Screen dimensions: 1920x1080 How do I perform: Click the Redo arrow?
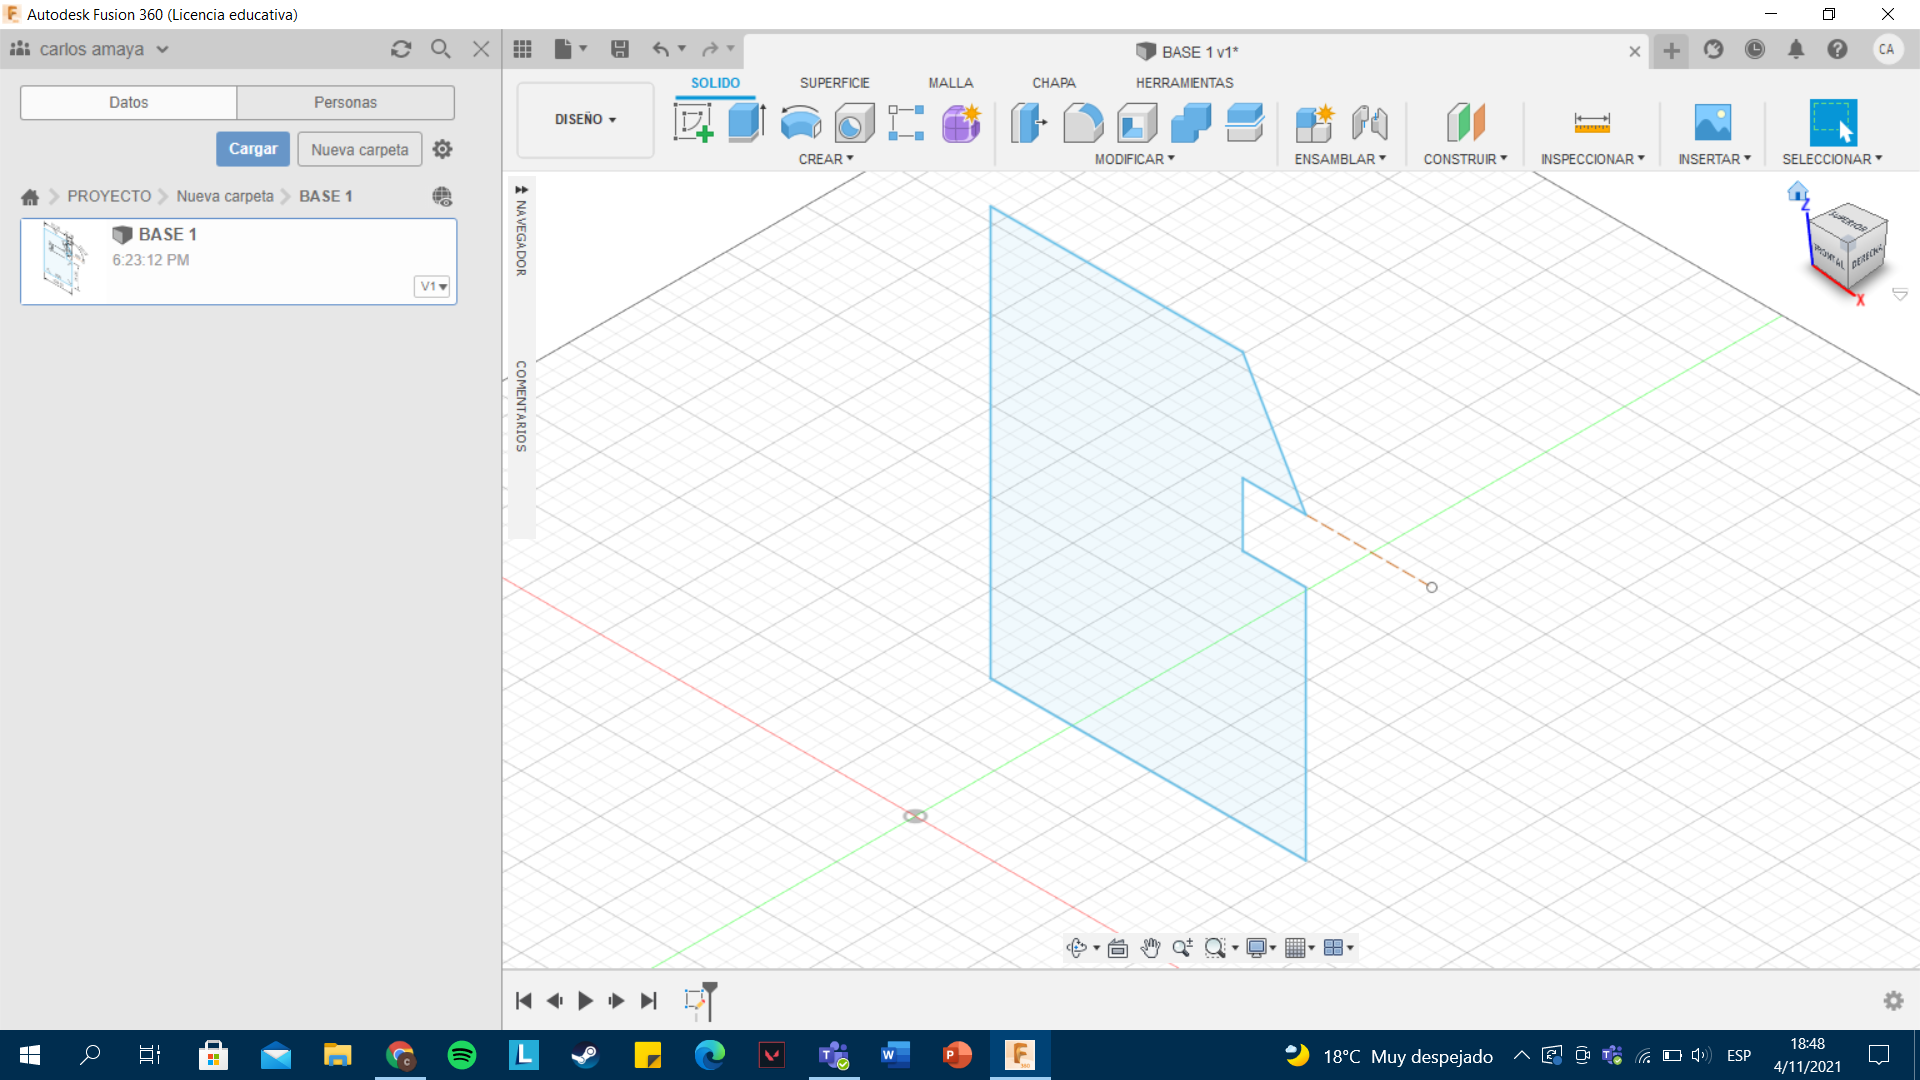point(710,49)
